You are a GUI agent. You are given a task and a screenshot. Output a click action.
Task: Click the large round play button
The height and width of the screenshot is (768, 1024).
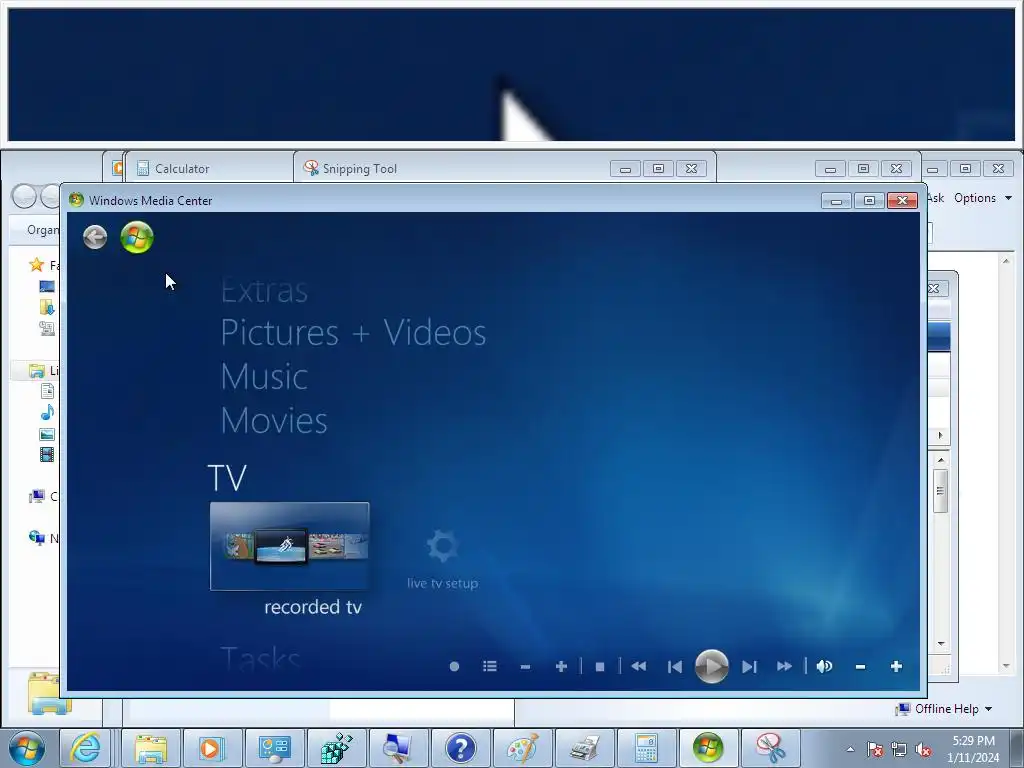(711, 666)
